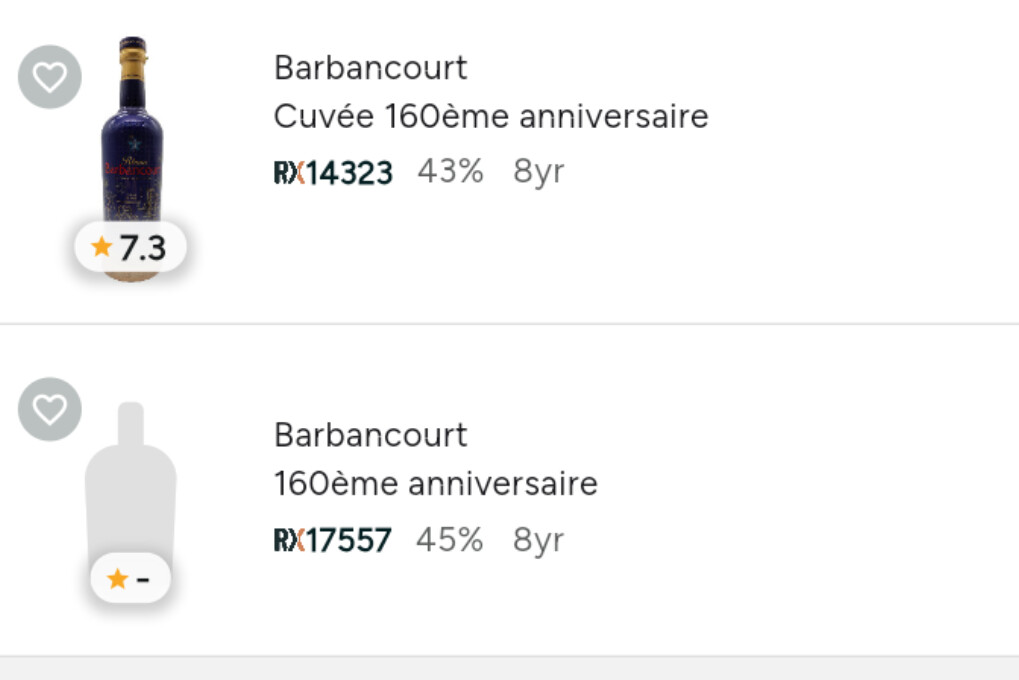
Task: Click the RX logo beside 17557
Action: (287, 541)
